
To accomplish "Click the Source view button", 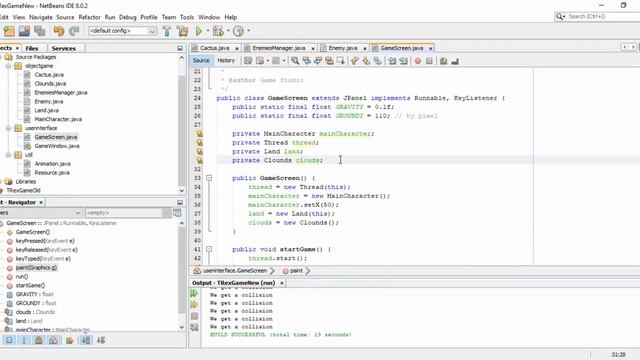I will coord(201,60).
